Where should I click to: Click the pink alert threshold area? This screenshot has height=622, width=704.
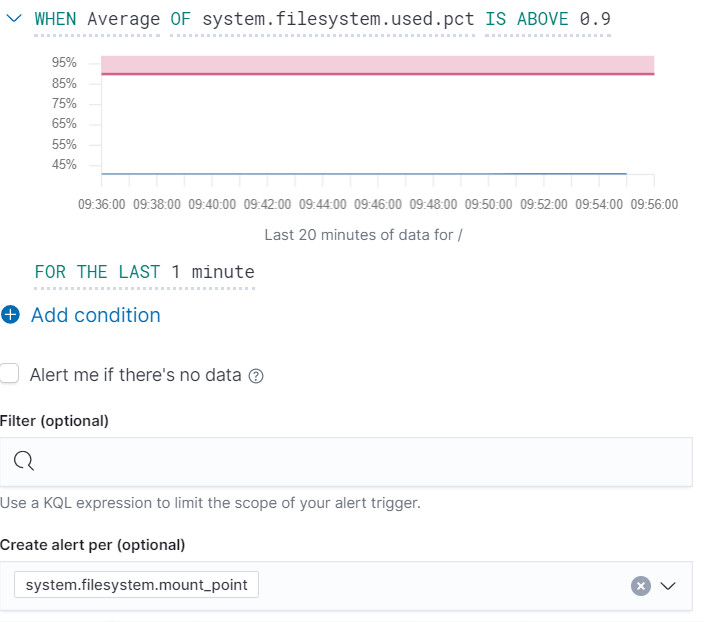[x=378, y=64]
